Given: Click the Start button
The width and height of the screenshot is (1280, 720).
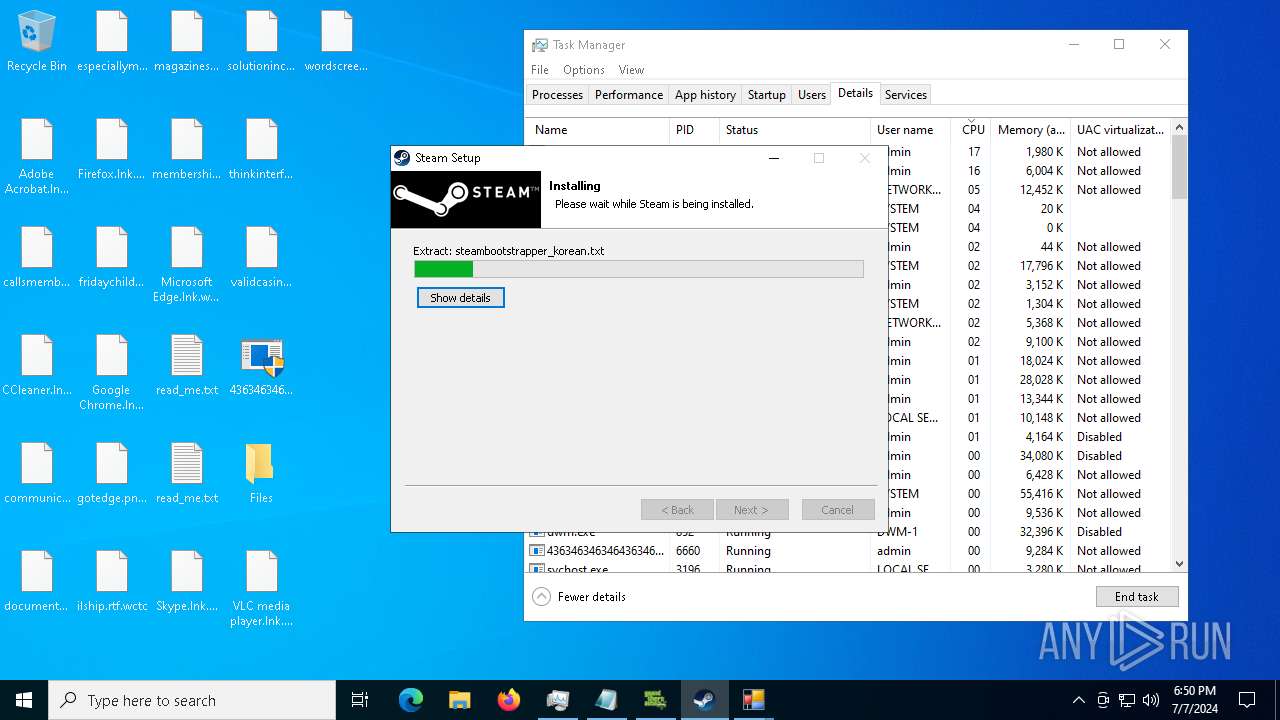Looking at the screenshot, I should click(24, 700).
